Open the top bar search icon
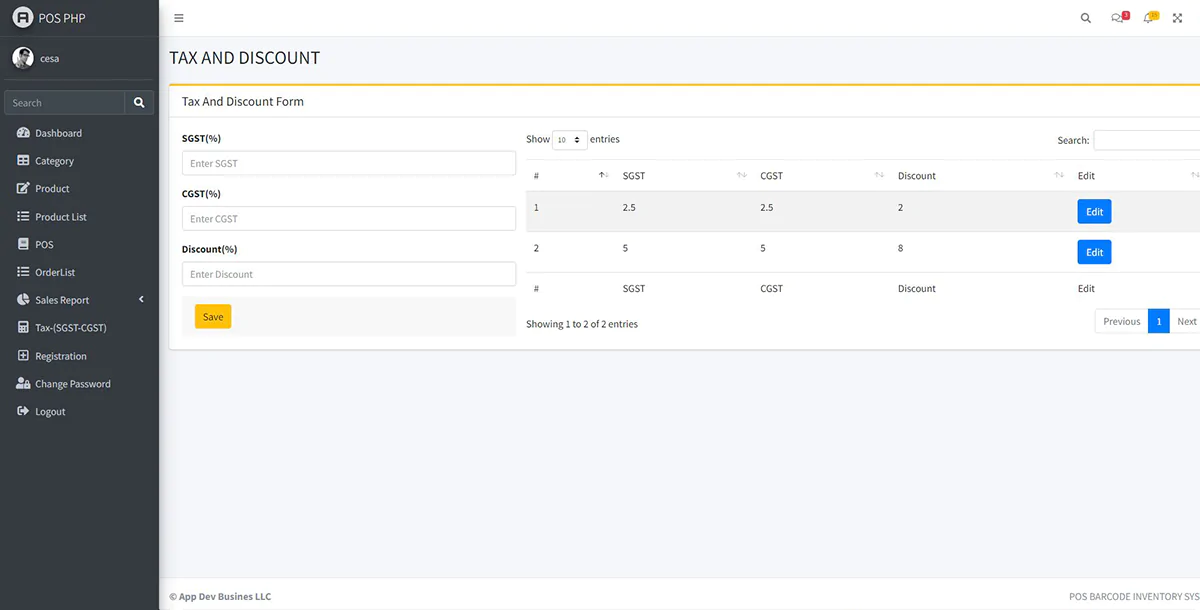This screenshot has width=1200, height=610. tap(1086, 18)
